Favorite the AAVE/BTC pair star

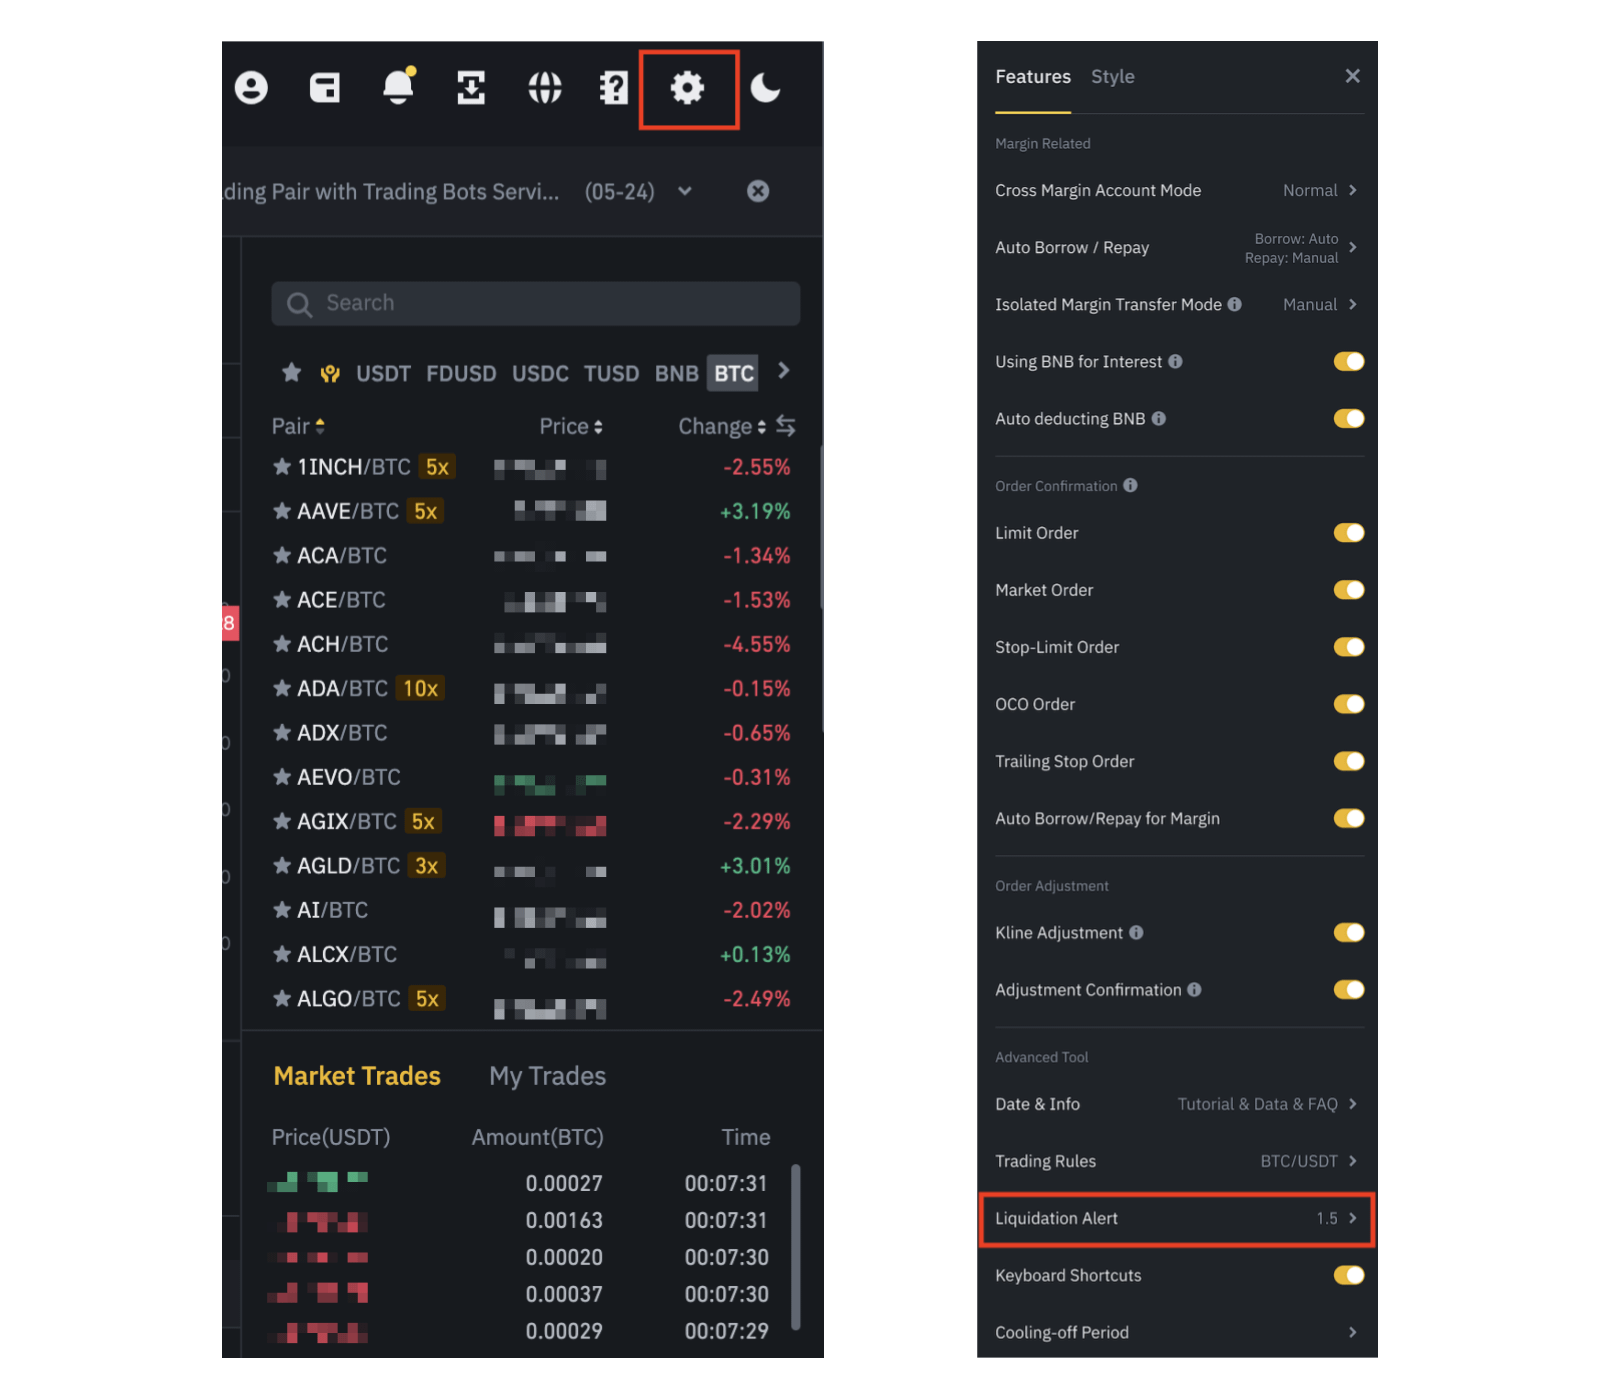point(282,511)
